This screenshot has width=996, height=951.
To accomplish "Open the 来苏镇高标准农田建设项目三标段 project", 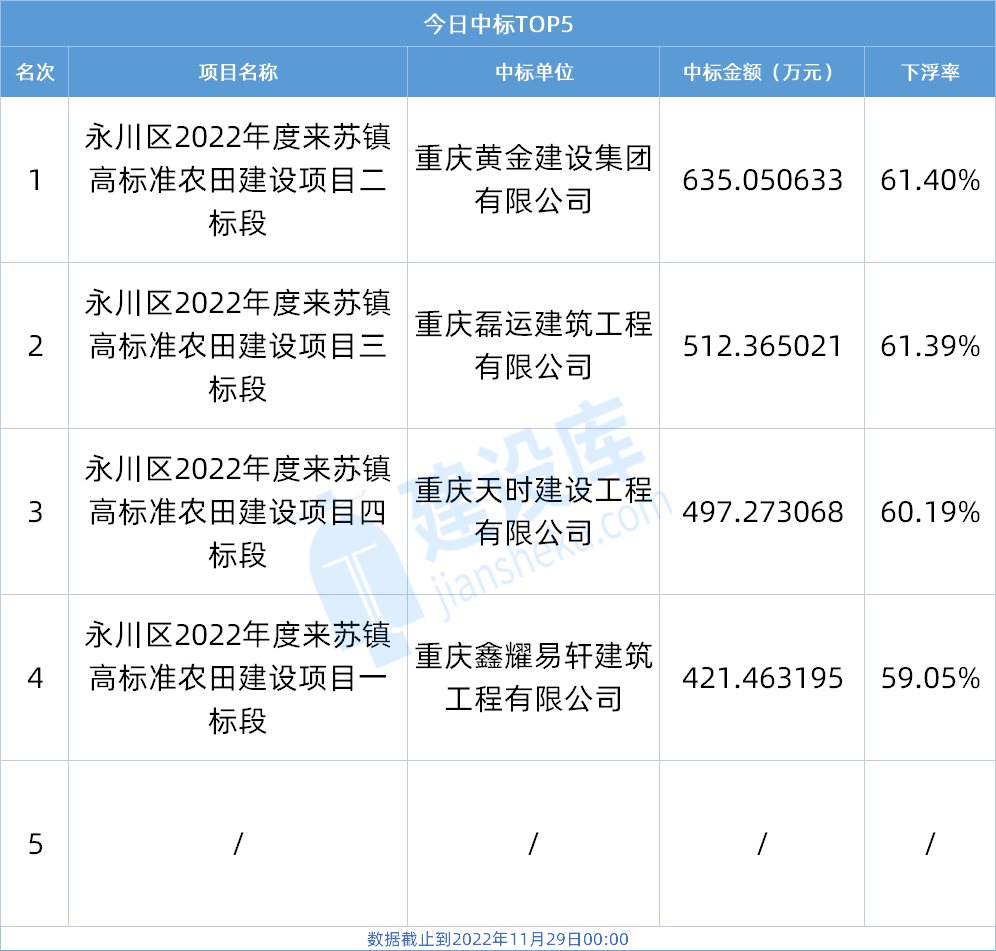I will pos(238,346).
